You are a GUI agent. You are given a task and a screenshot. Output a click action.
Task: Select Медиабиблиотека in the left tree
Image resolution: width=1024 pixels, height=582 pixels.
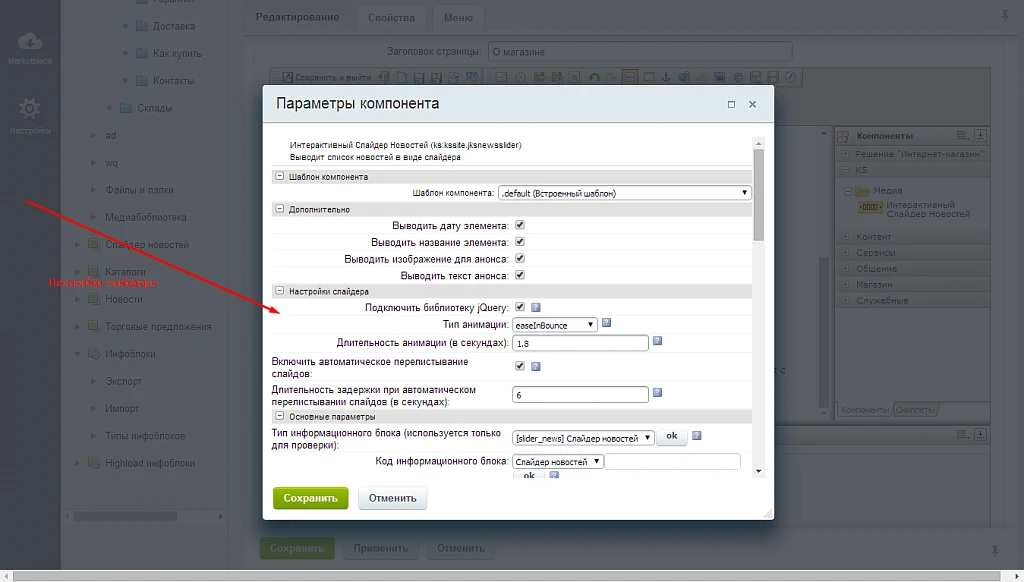point(146,217)
